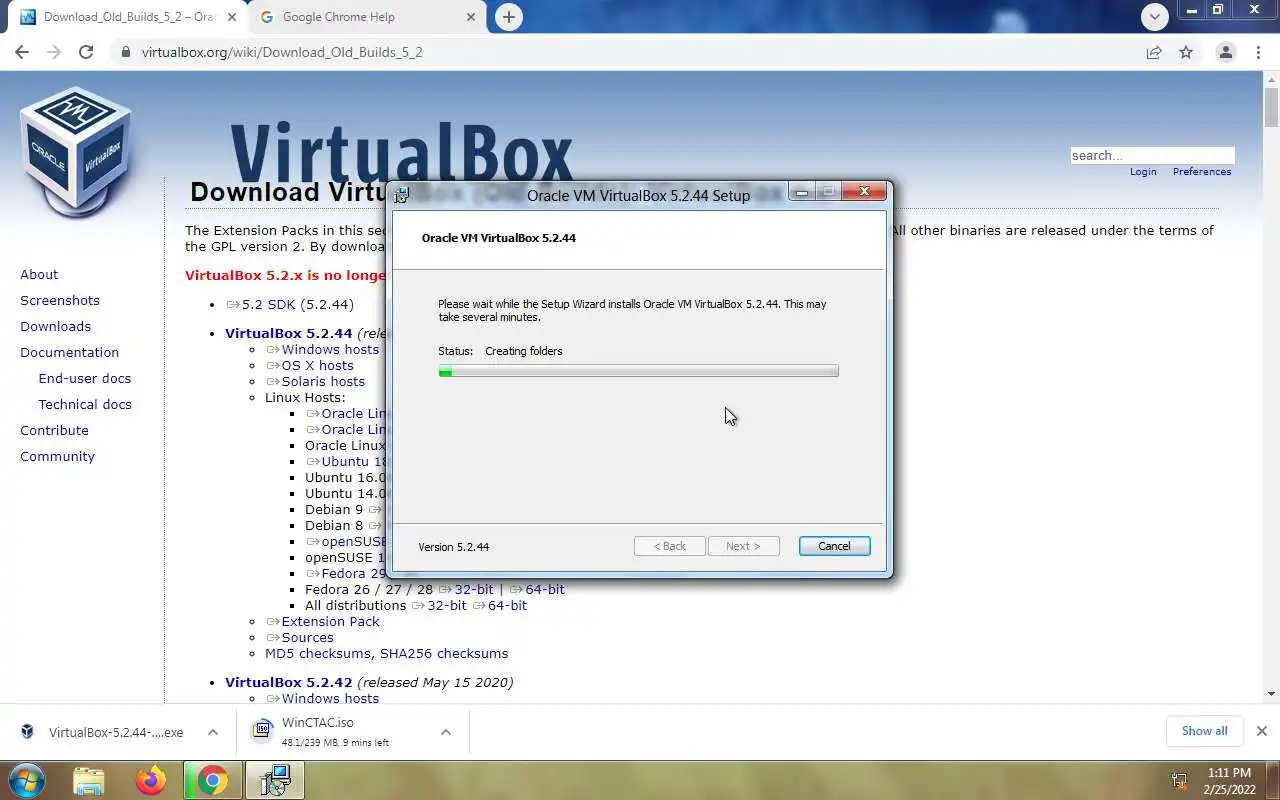
Task: Minimize the VirtualBox Setup dialog
Action: click(802, 192)
